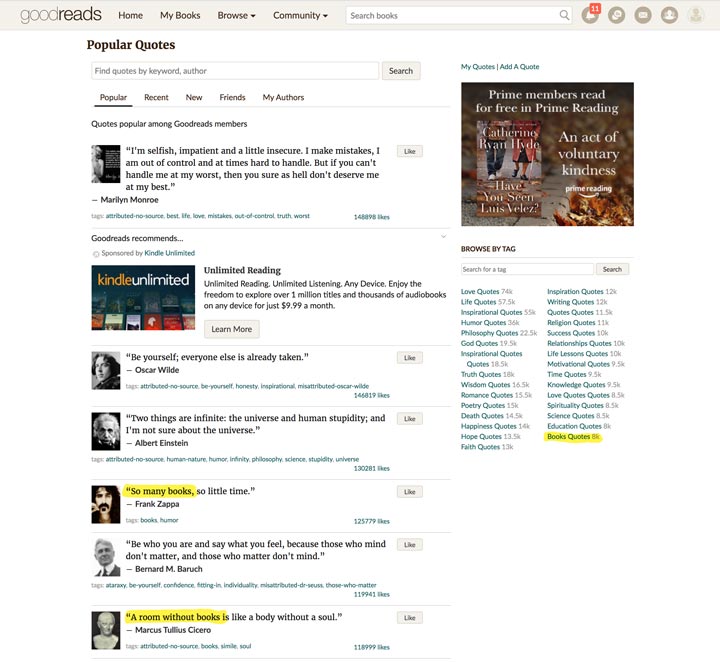Open the Add A Quote link
Image resolution: width=720 pixels, height=662 pixels.
[519, 67]
